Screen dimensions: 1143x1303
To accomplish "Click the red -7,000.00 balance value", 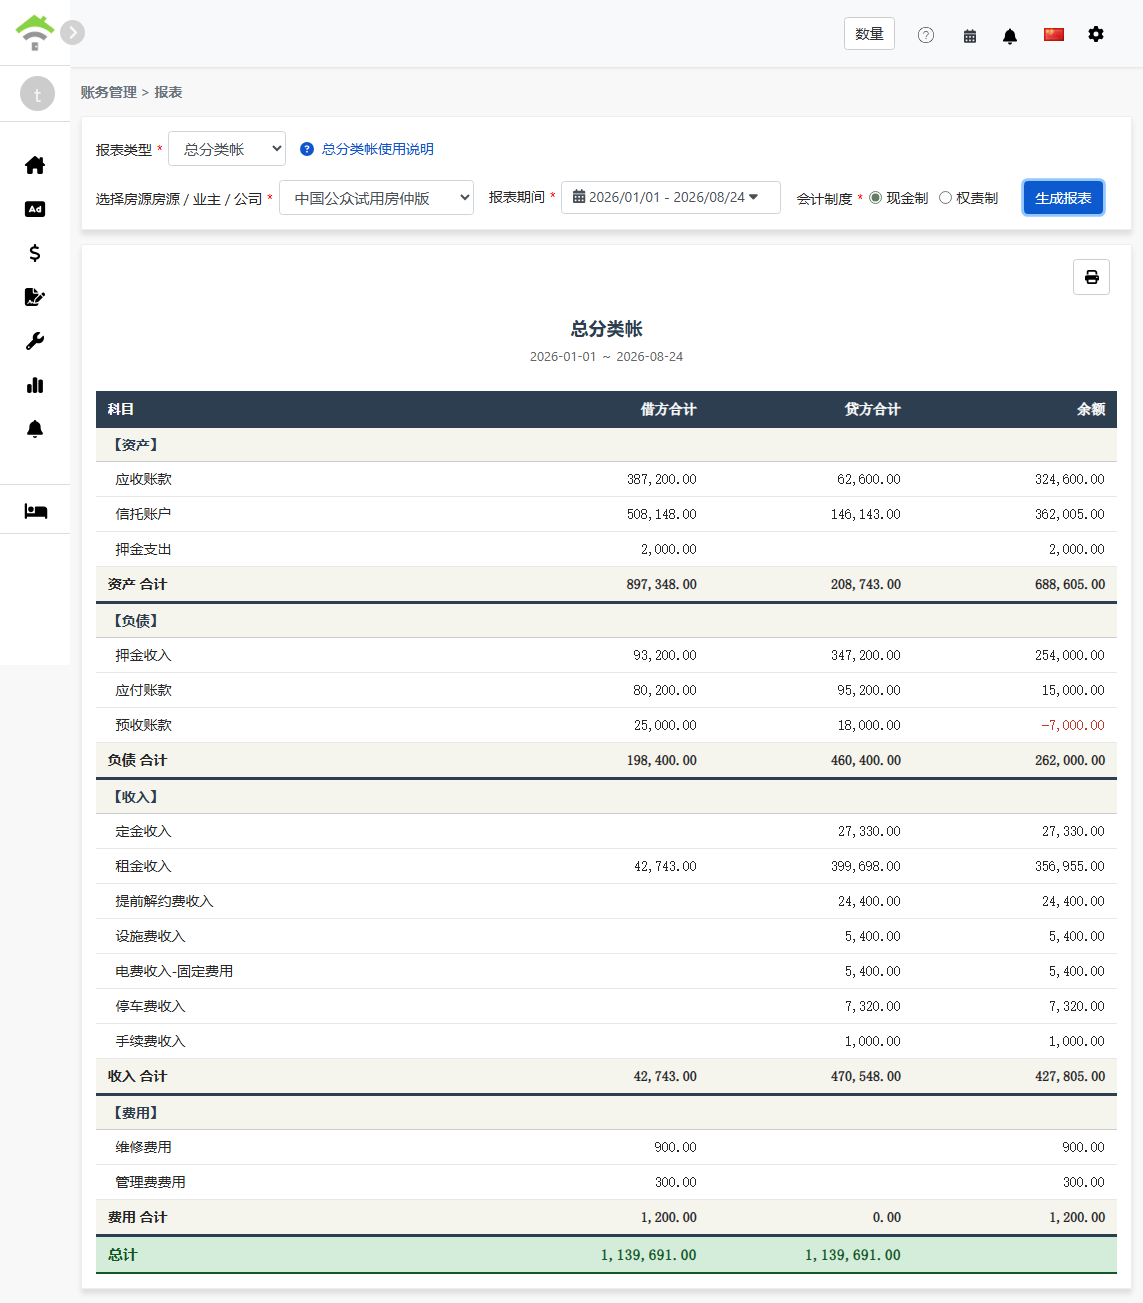I will click(x=1073, y=725).
